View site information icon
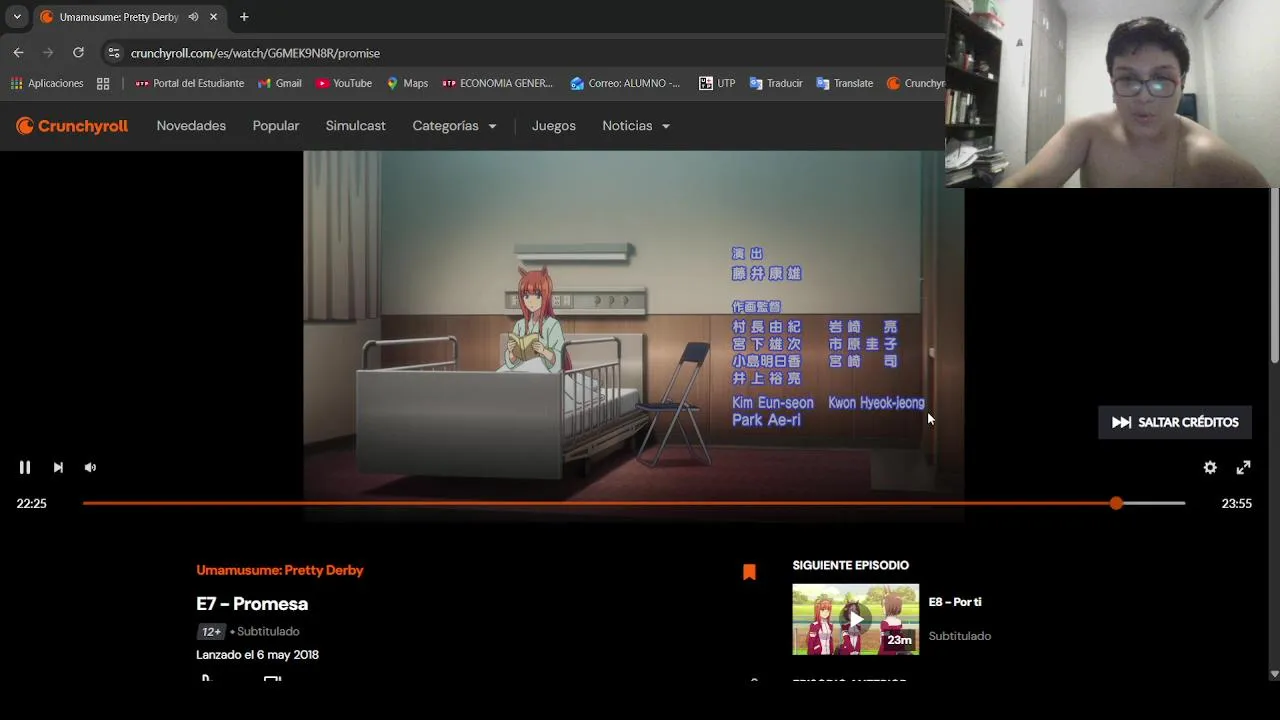The image size is (1280, 720). (114, 53)
